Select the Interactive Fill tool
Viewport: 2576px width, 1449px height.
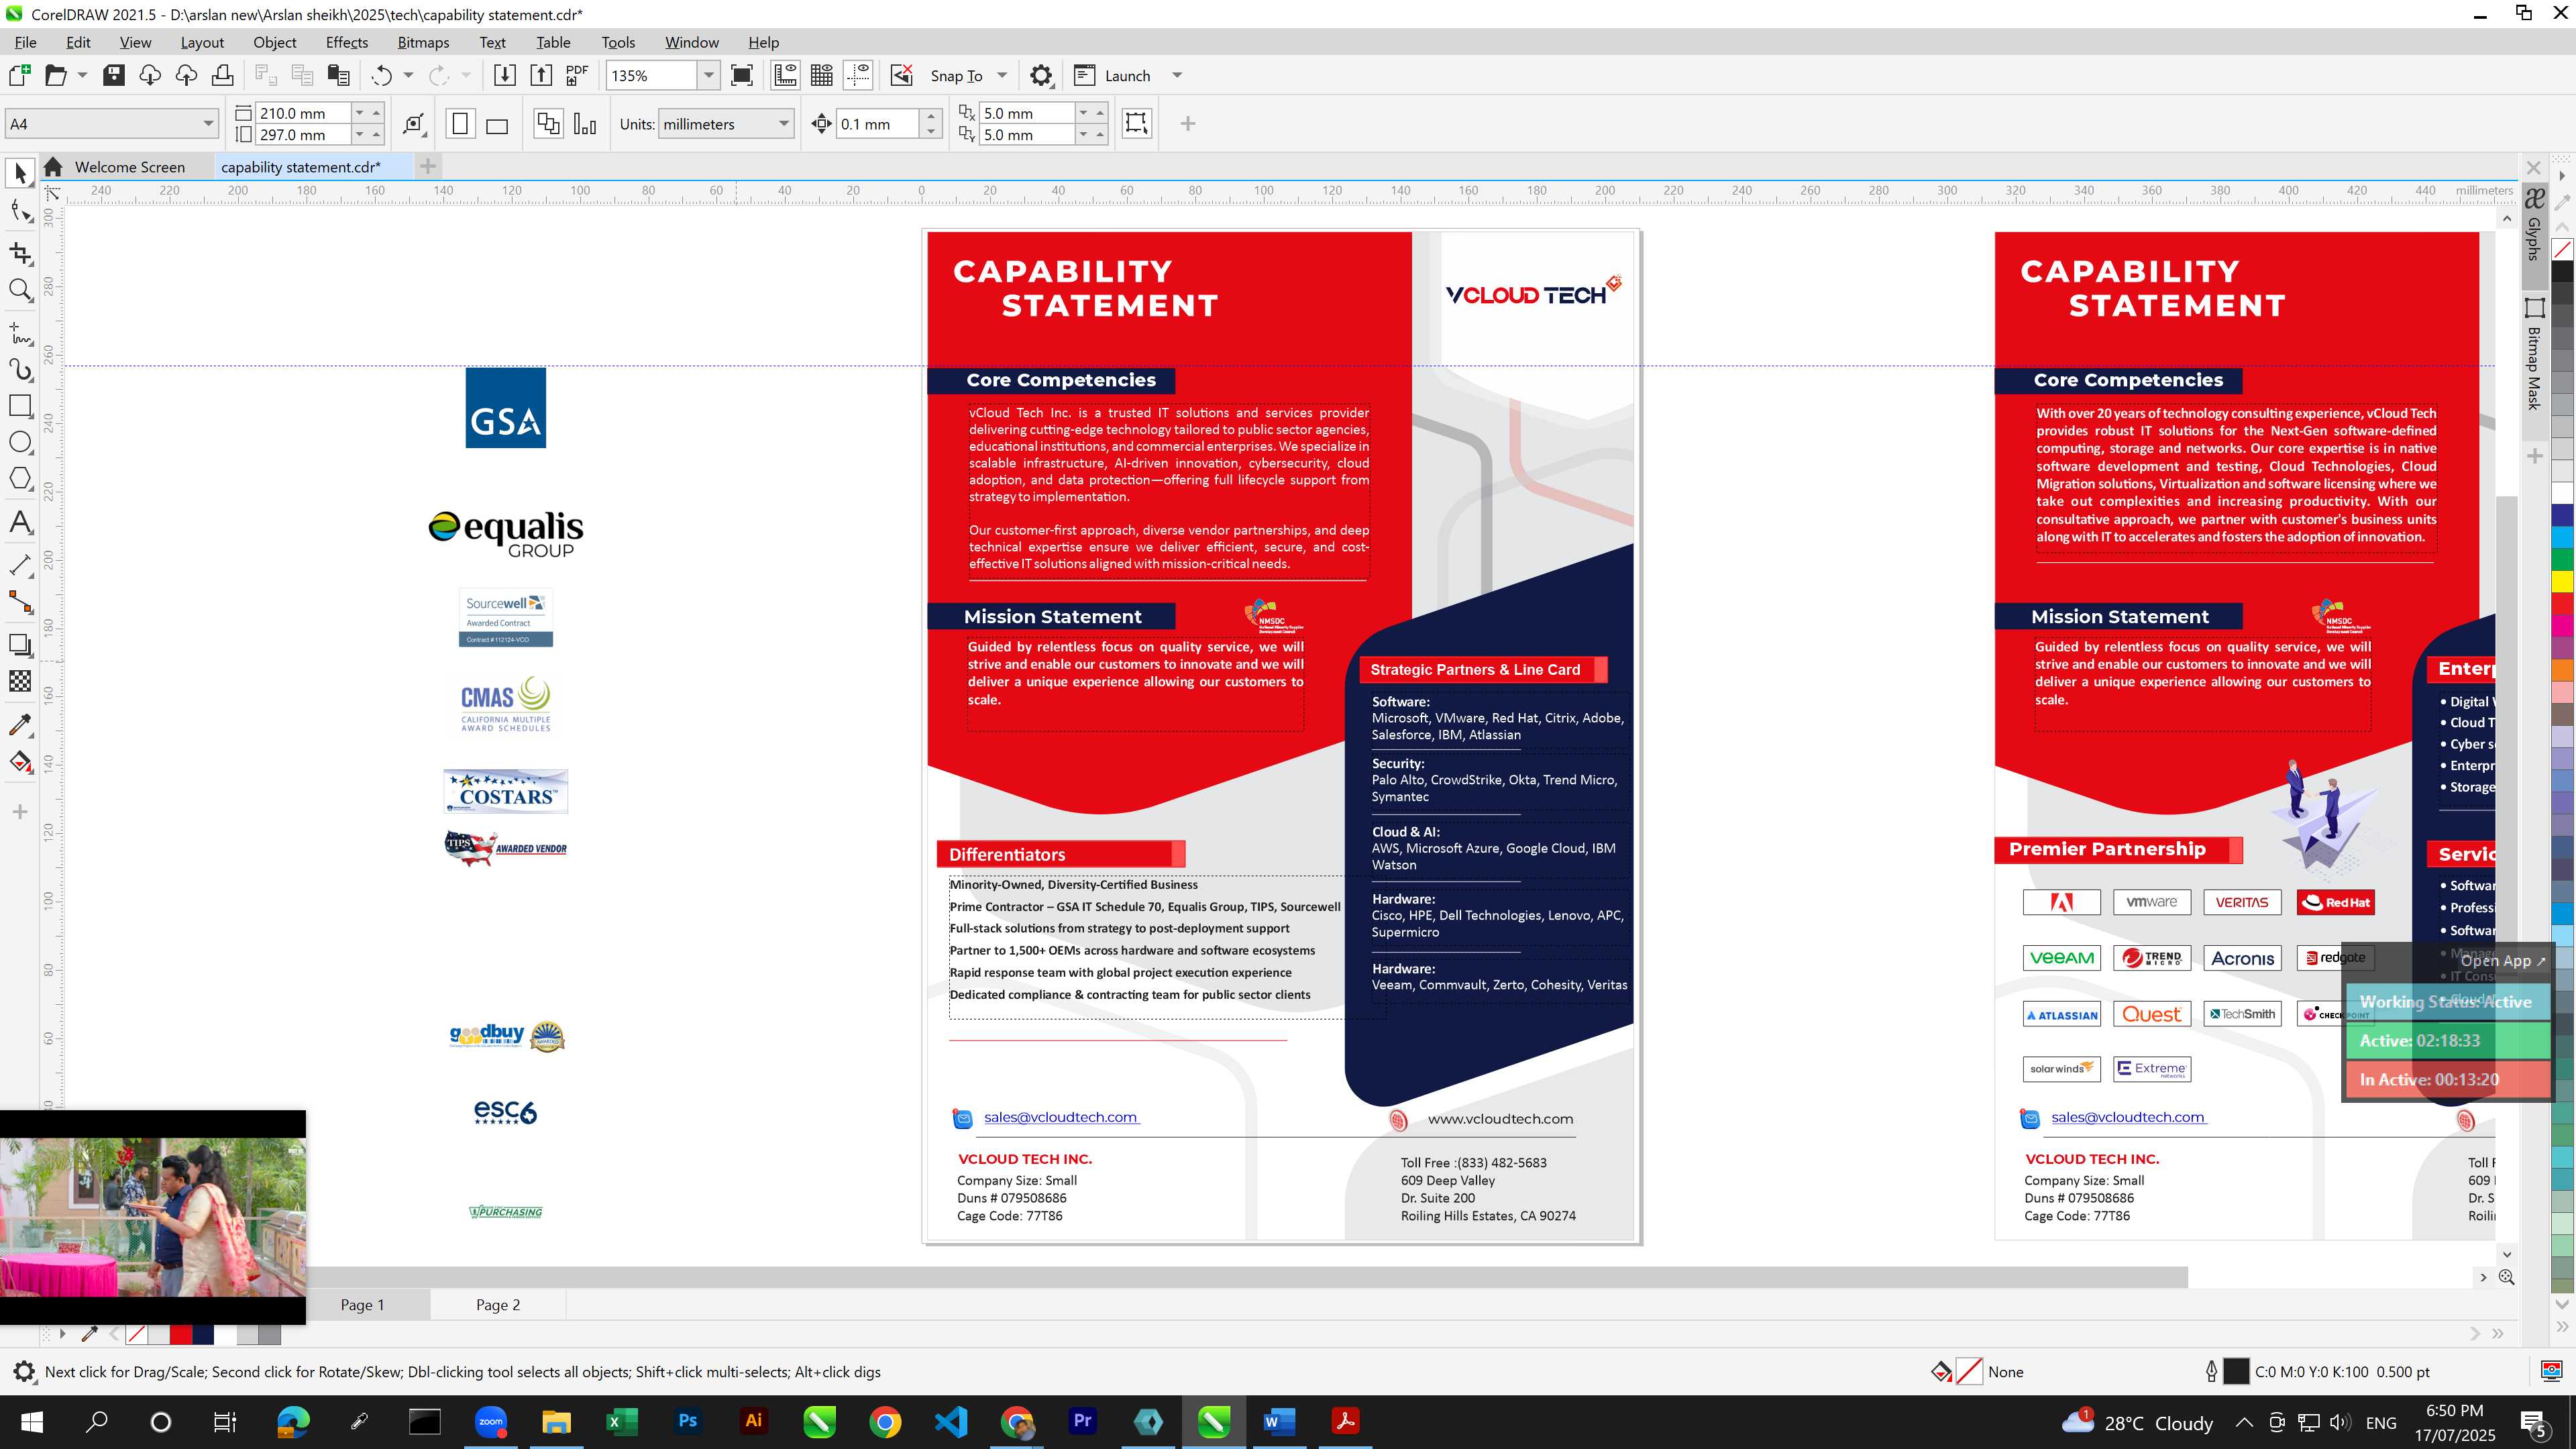20,761
